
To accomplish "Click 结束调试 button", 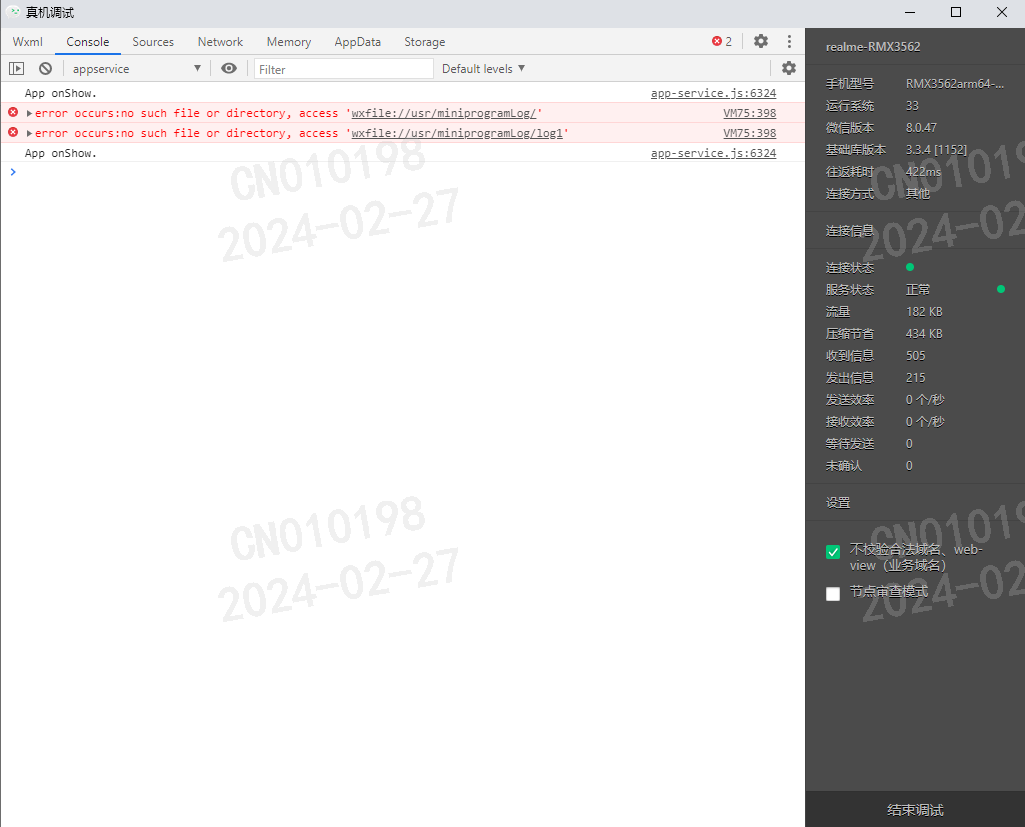I will click(x=915, y=809).
